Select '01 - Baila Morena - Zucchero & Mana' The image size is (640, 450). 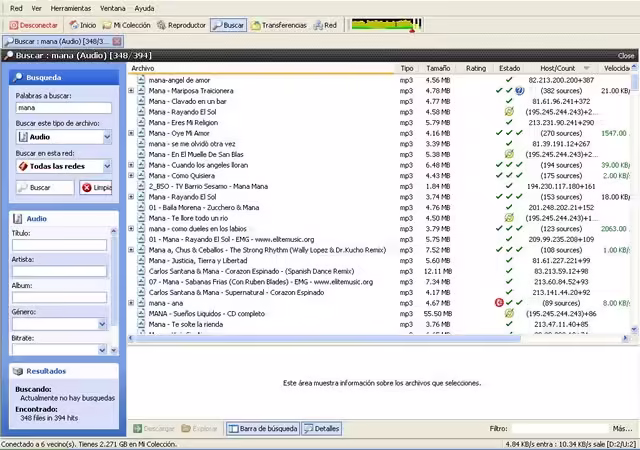tap(204, 207)
